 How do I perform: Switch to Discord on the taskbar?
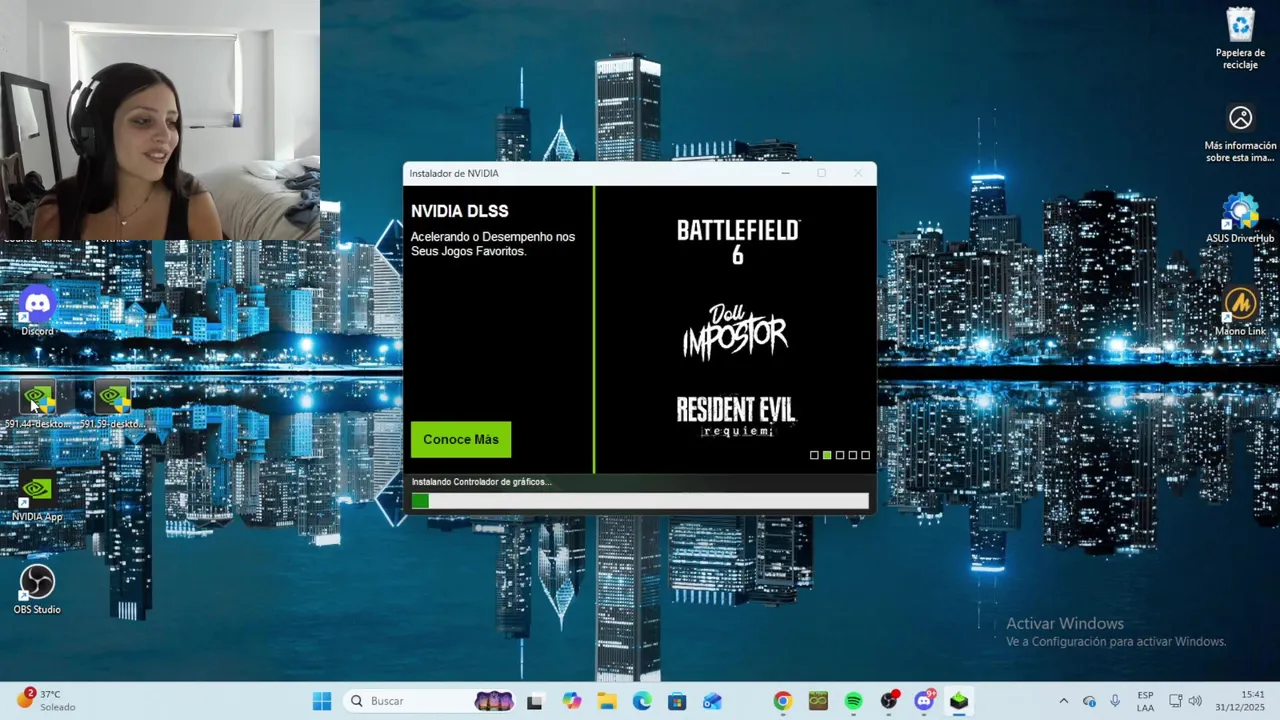pyautogui.click(x=924, y=701)
